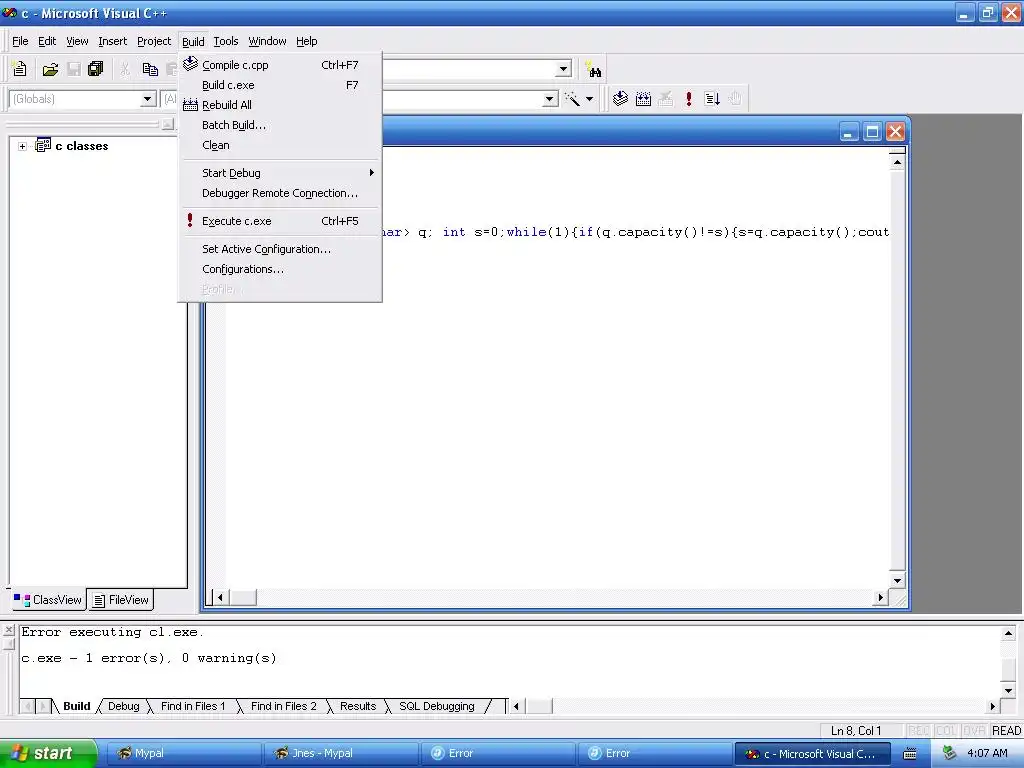Screen dimensions: 1024x768
Task: Open the Help menu
Action: (x=306, y=41)
